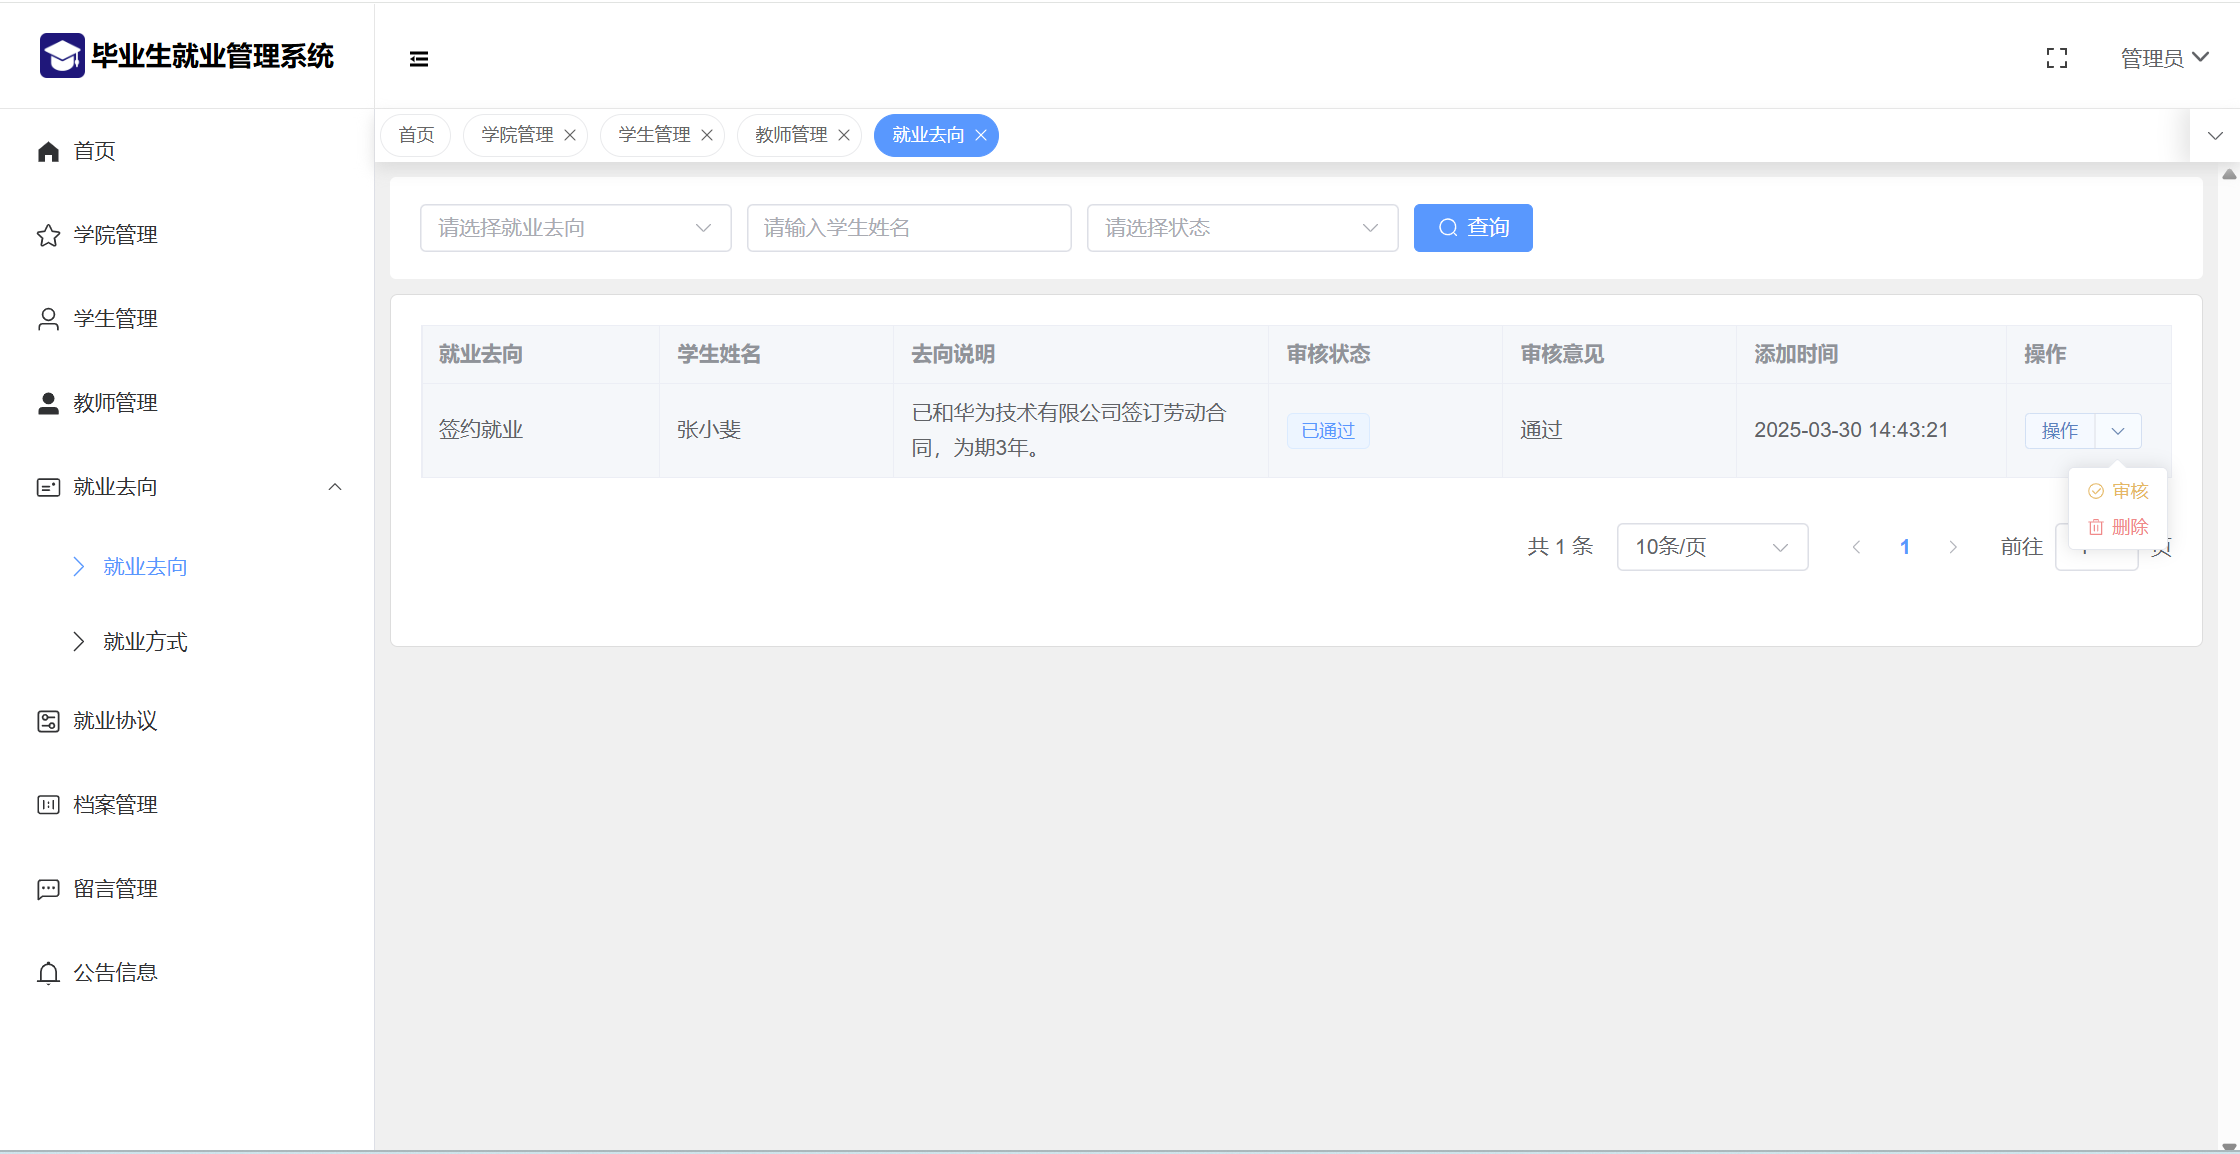
Task: Open 档案管理 sidebar item
Action: tap(115, 805)
